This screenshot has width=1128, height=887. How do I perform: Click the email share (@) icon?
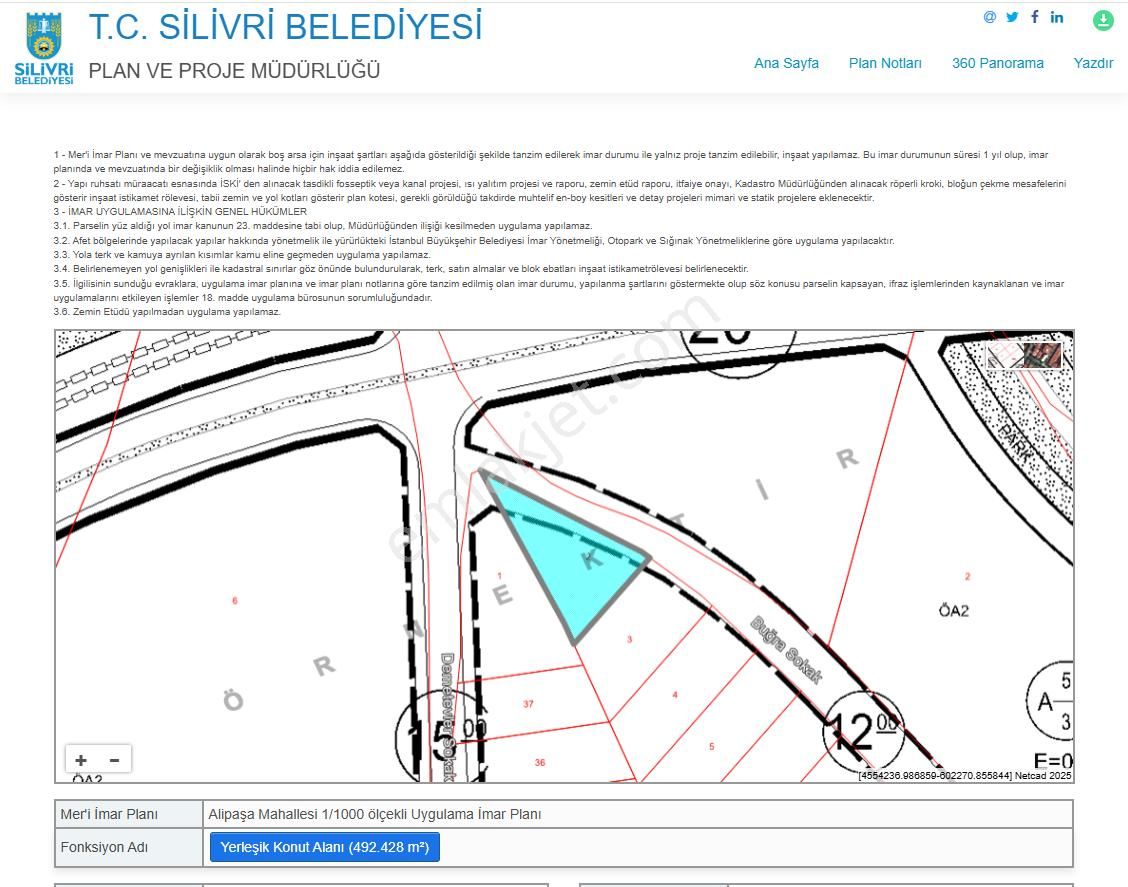(x=990, y=17)
